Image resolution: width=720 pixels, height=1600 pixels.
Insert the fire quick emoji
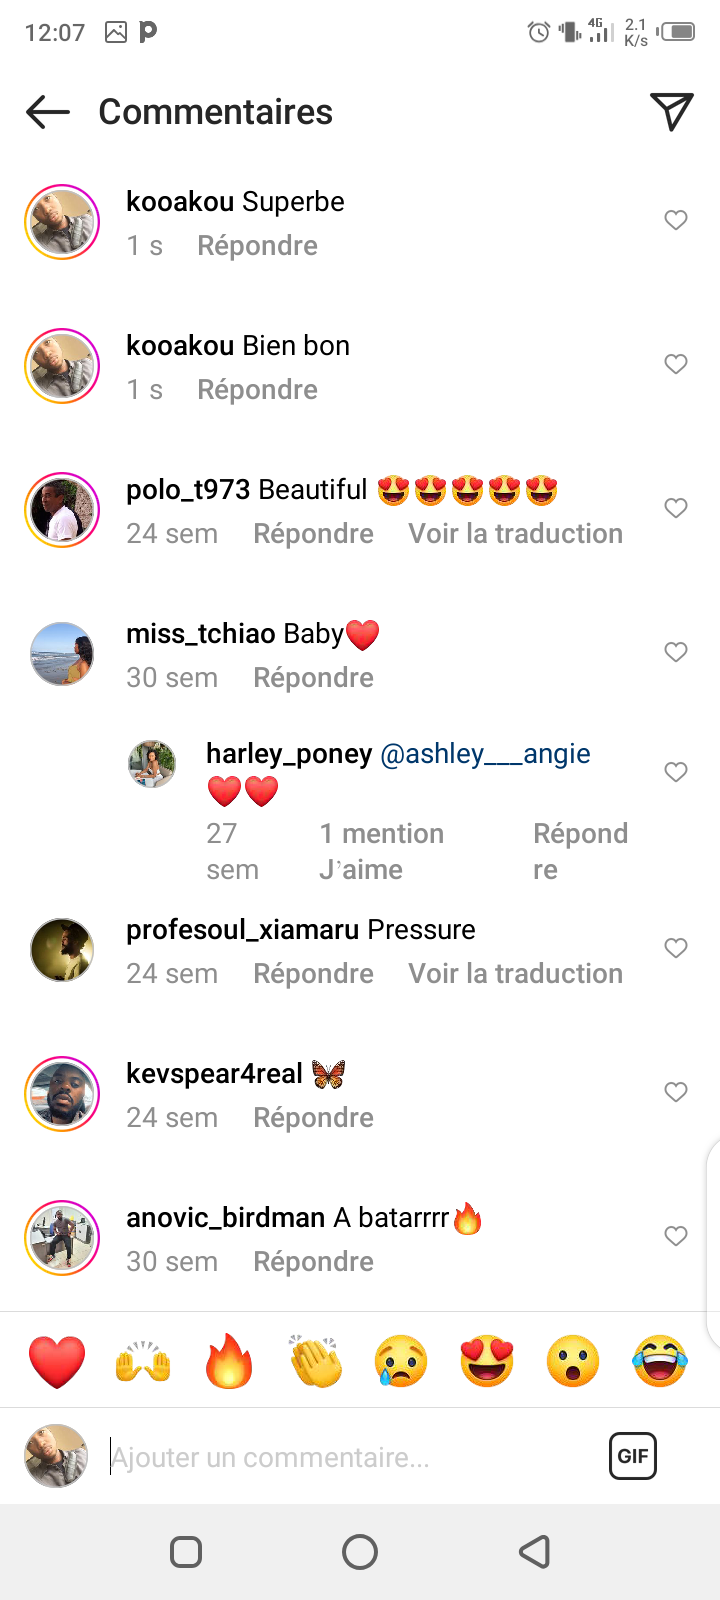coord(229,1361)
